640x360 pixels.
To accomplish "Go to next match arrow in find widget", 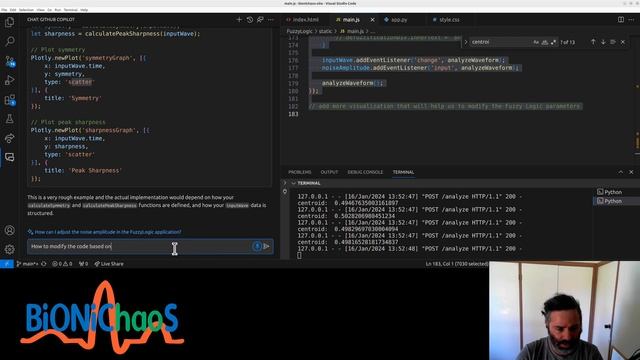I will (603, 42).
